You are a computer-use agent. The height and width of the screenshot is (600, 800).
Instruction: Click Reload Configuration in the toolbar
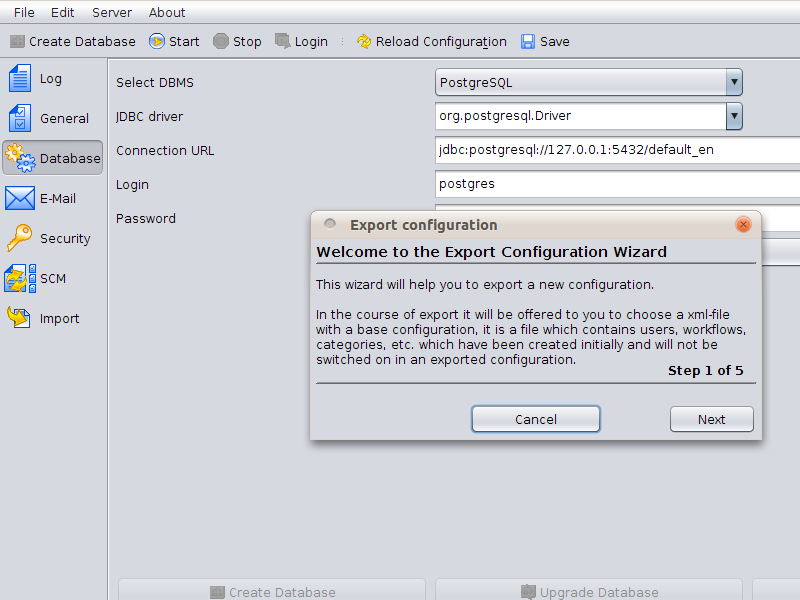432,41
